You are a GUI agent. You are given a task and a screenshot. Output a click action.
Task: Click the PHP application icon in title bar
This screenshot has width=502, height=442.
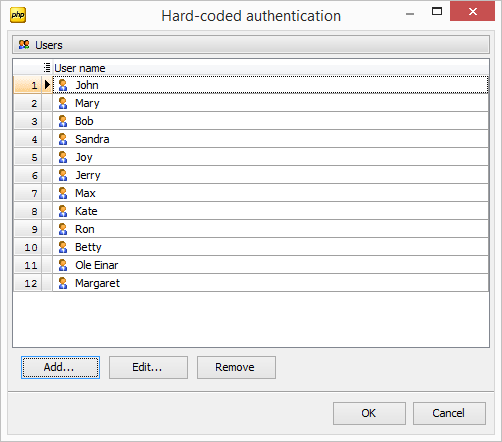18,15
